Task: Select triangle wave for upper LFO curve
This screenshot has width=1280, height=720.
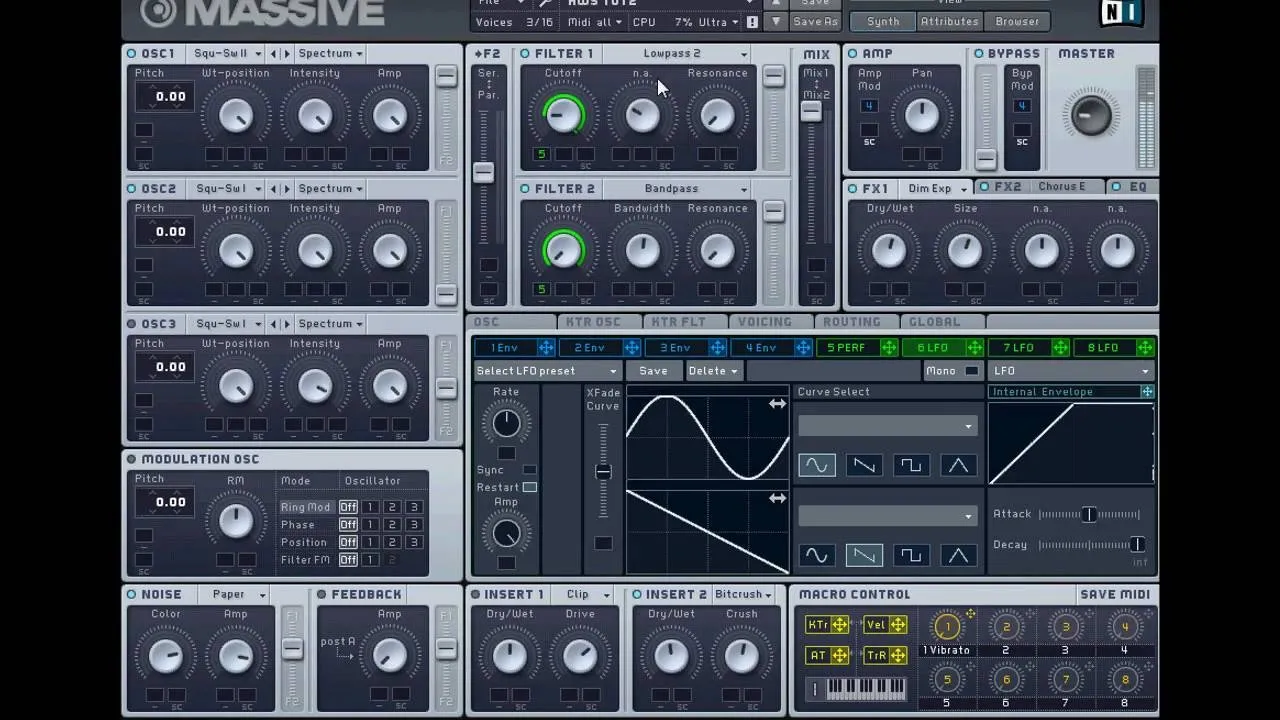Action: point(958,465)
